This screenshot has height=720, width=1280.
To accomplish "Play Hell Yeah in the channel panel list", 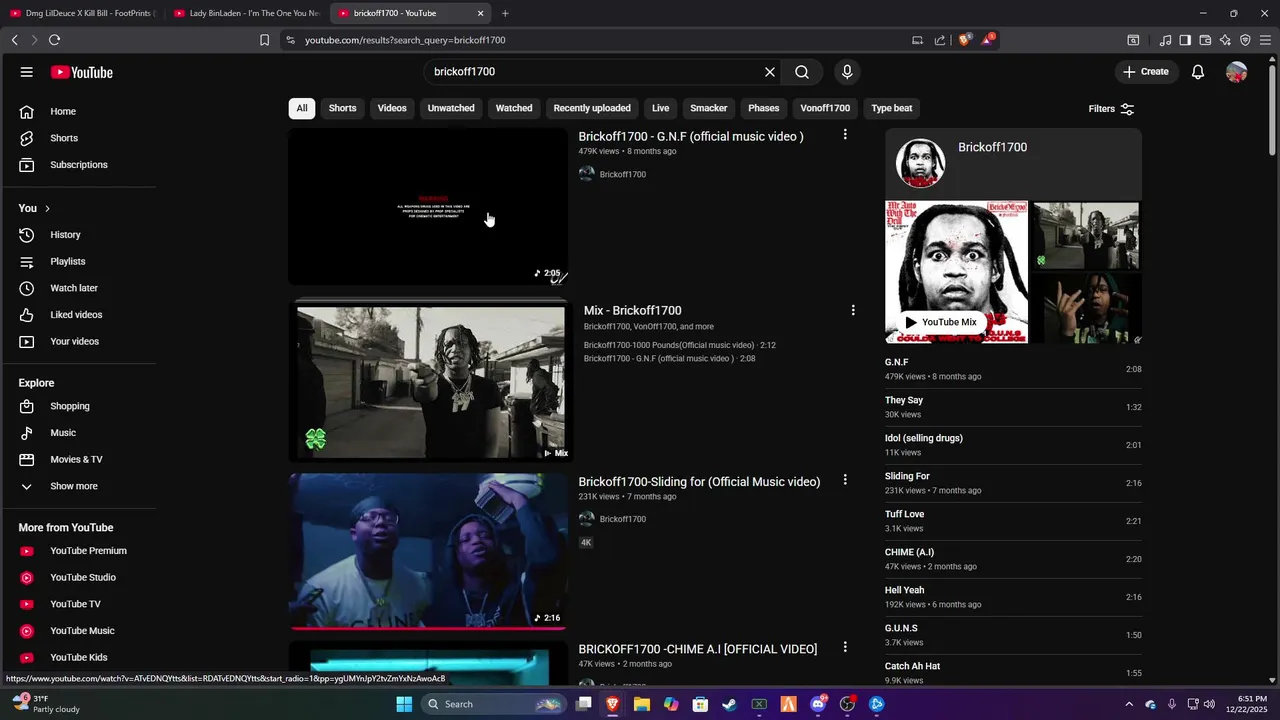I will [1013, 597].
